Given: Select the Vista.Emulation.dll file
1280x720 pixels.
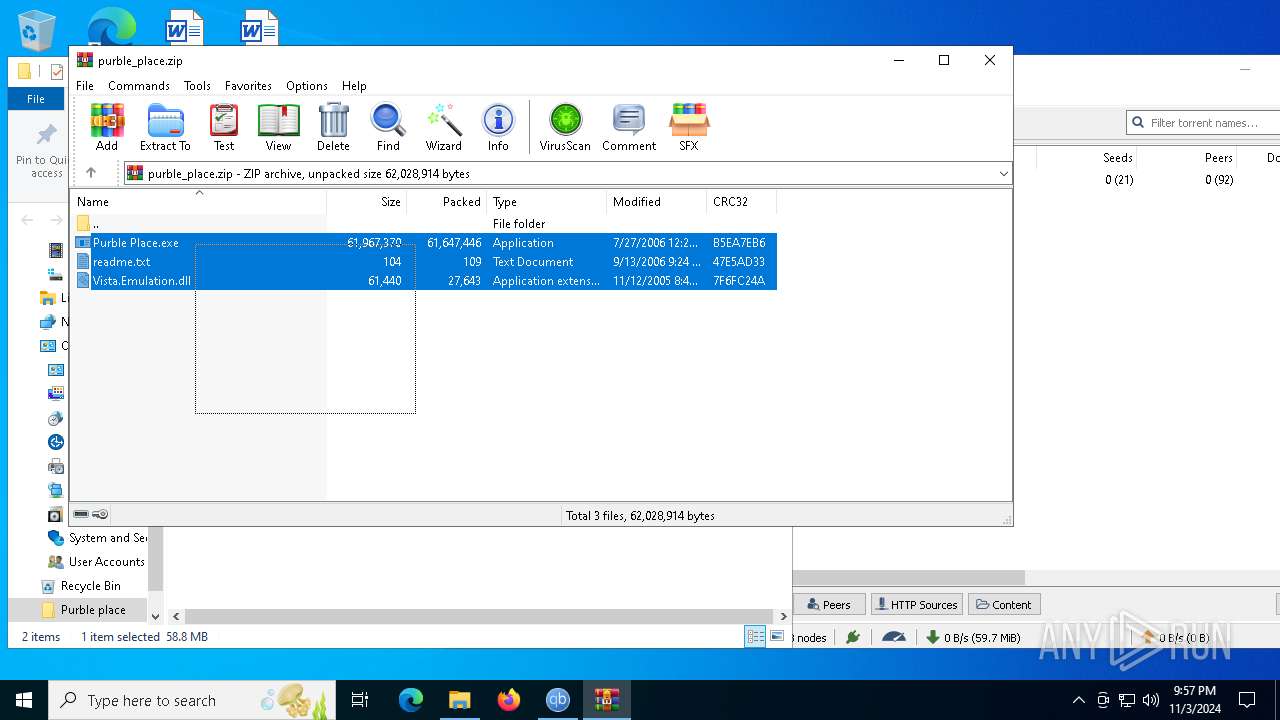Looking at the screenshot, I should [x=425, y=281].
